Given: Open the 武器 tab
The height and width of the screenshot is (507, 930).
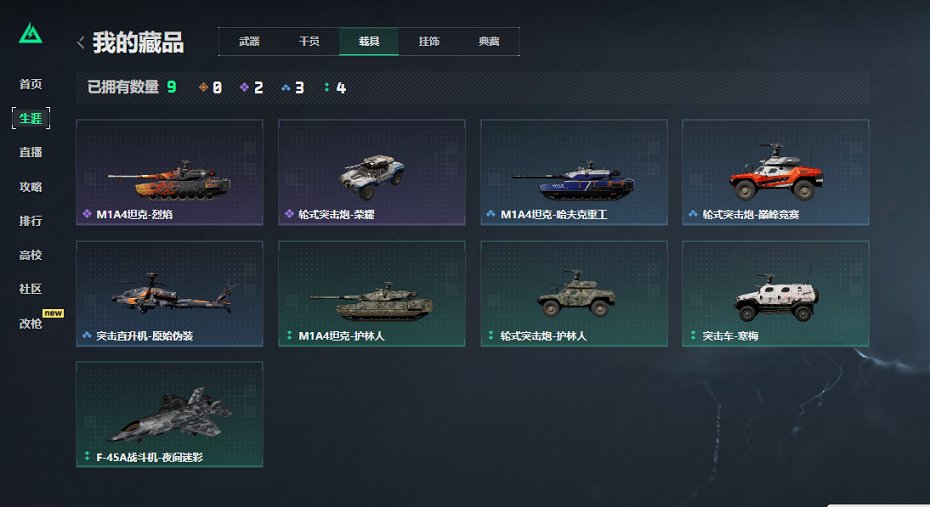Looking at the screenshot, I should [249, 42].
